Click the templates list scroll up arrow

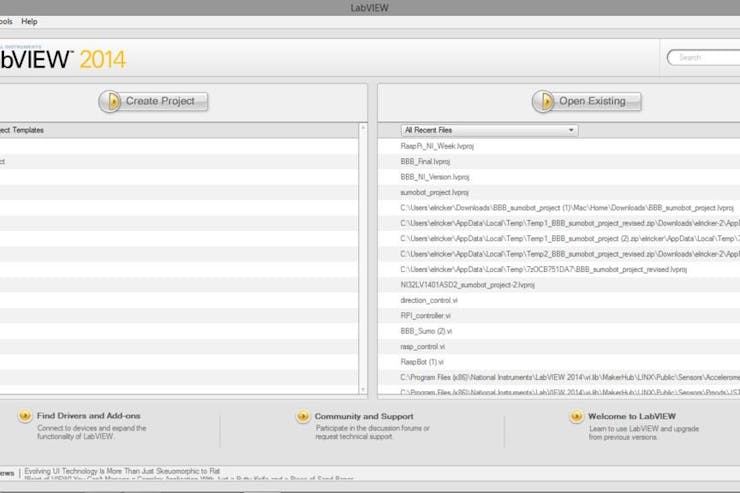pyautogui.click(x=363, y=128)
